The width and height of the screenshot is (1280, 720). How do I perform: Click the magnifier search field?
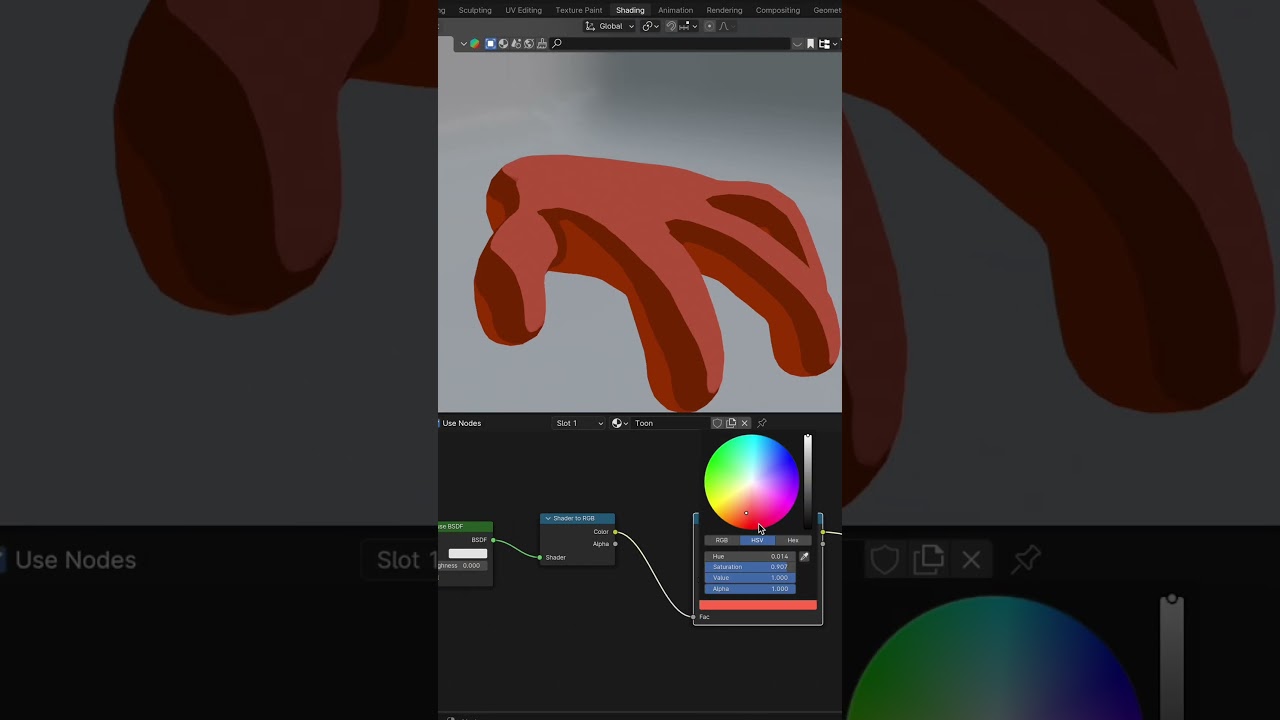(670, 44)
